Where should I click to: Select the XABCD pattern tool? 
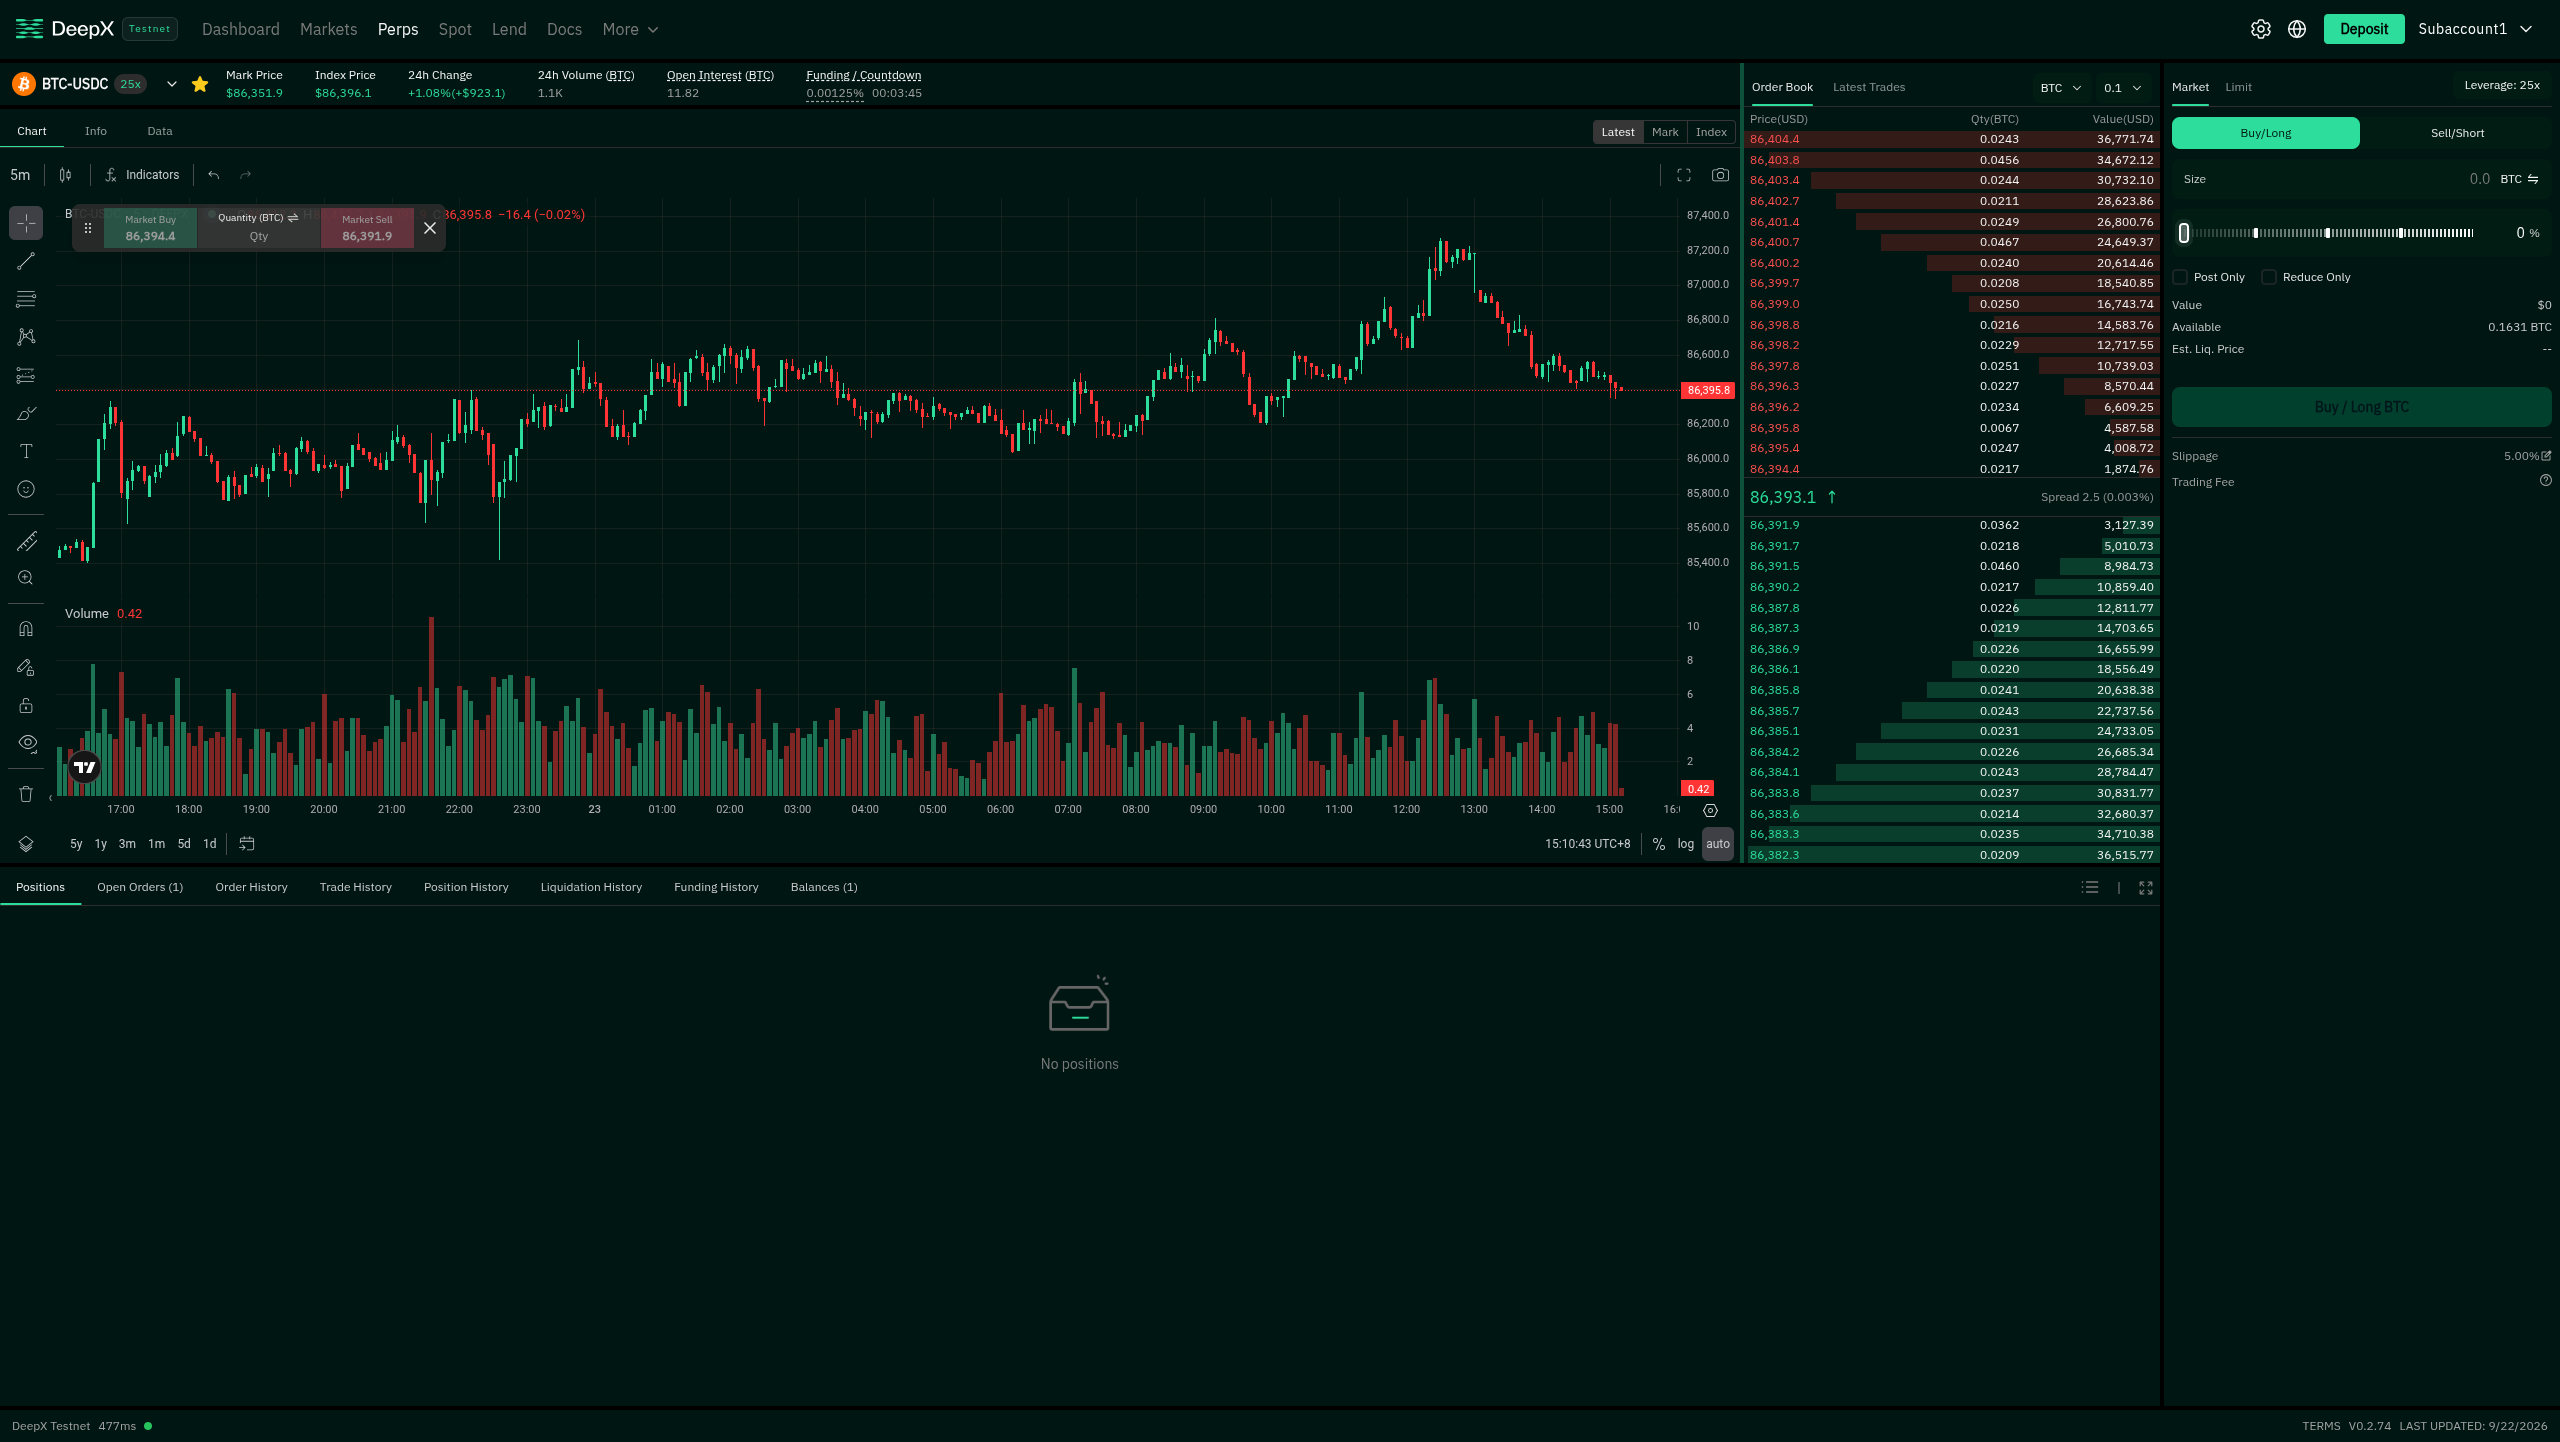26,337
